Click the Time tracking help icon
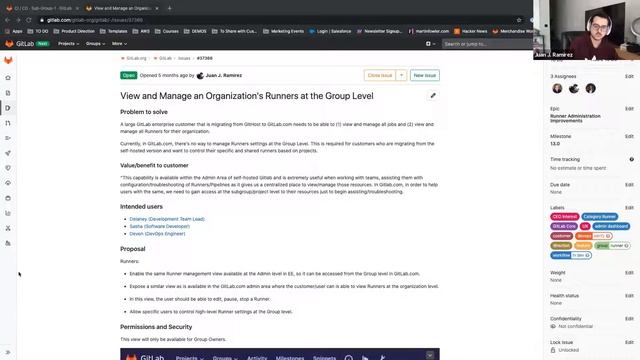This screenshot has height=360, width=640. click(x=631, y=160)
